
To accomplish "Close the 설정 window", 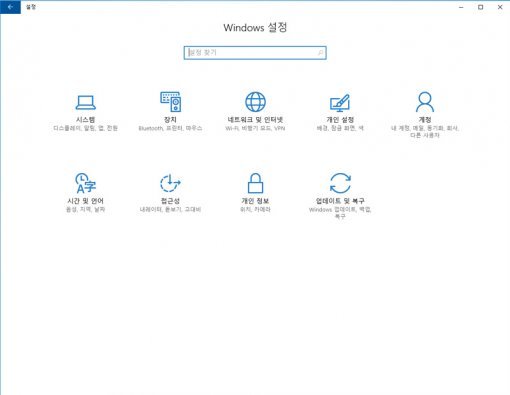I will pyautogui.click(x=500, y=7).
